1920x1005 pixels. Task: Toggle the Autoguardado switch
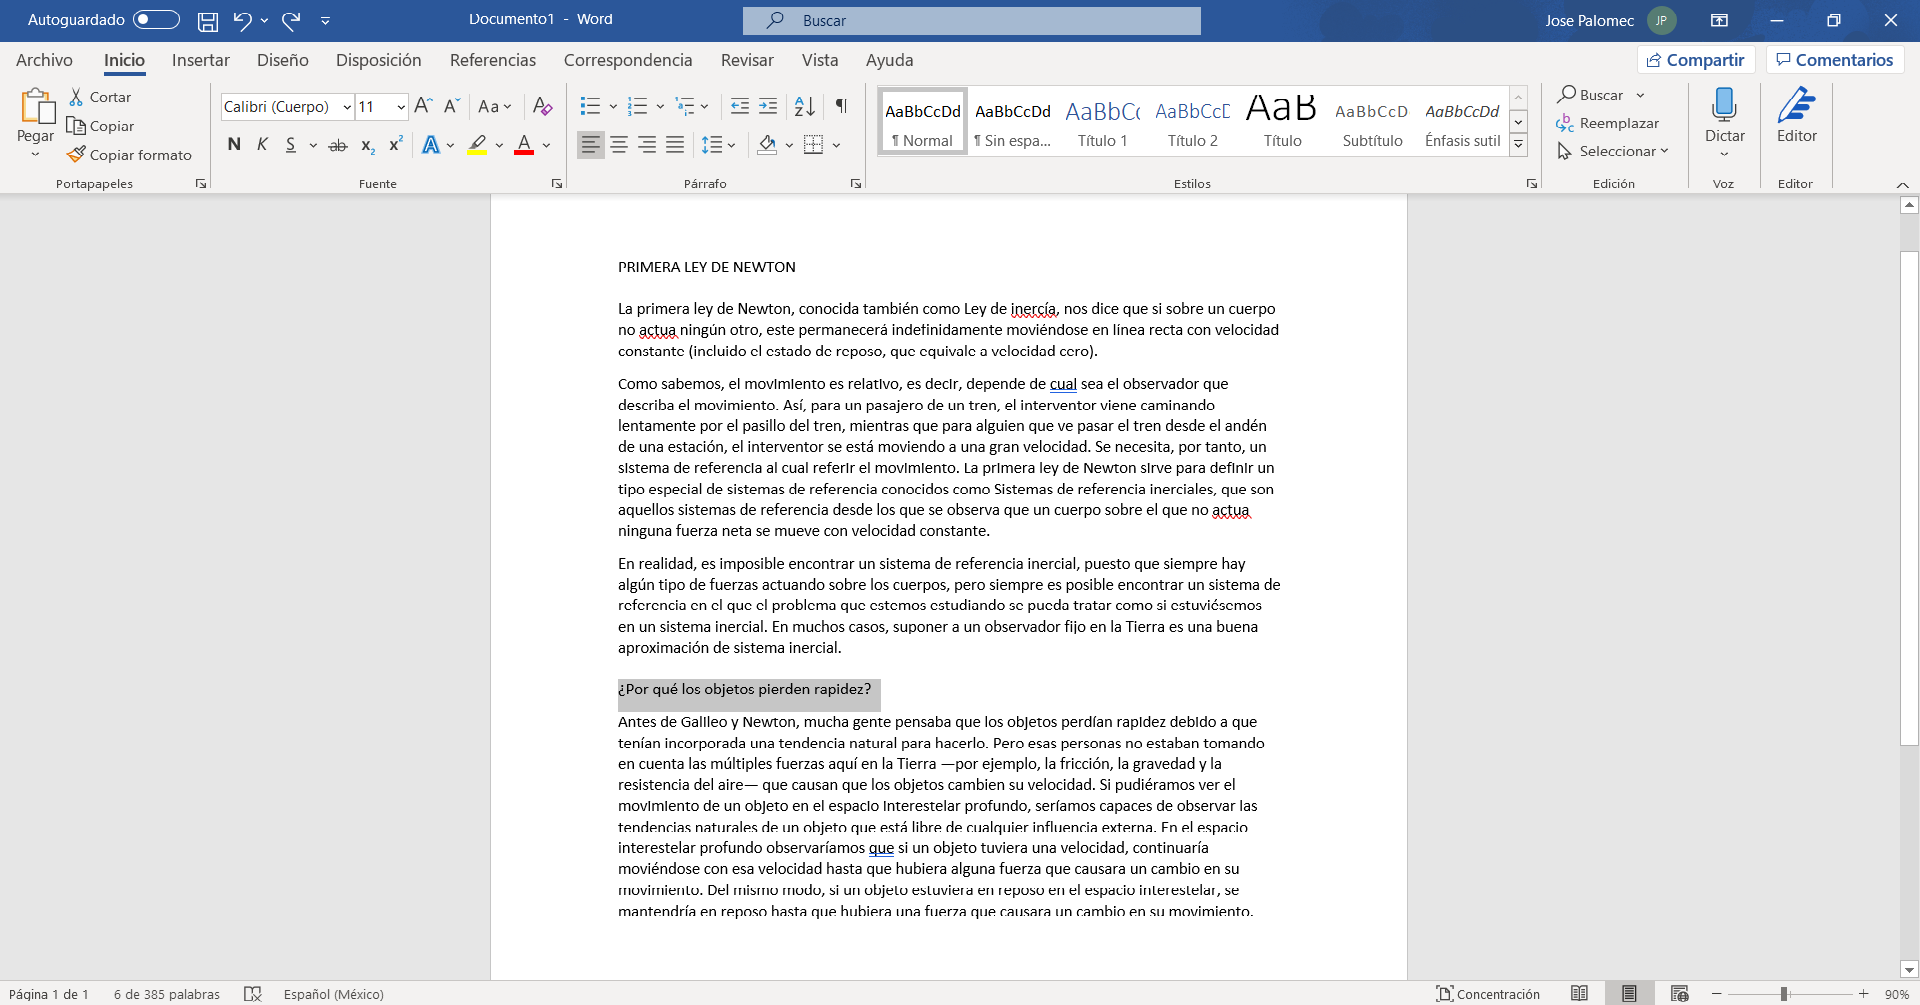[156, 20]
